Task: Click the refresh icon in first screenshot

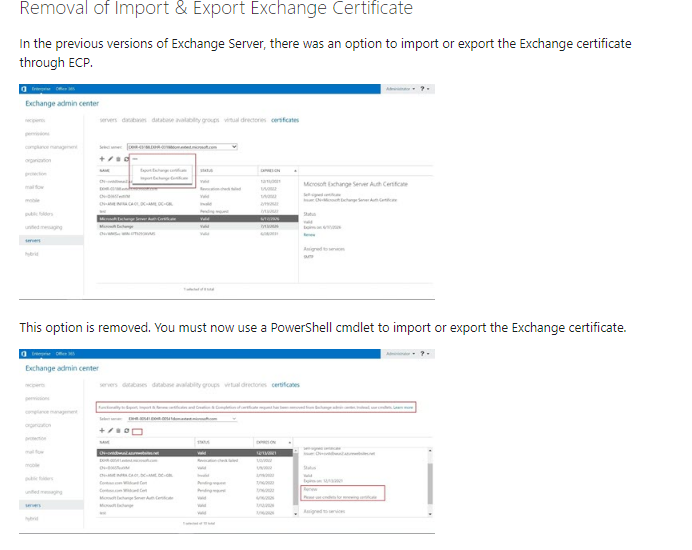Action: tap(126, 159)
